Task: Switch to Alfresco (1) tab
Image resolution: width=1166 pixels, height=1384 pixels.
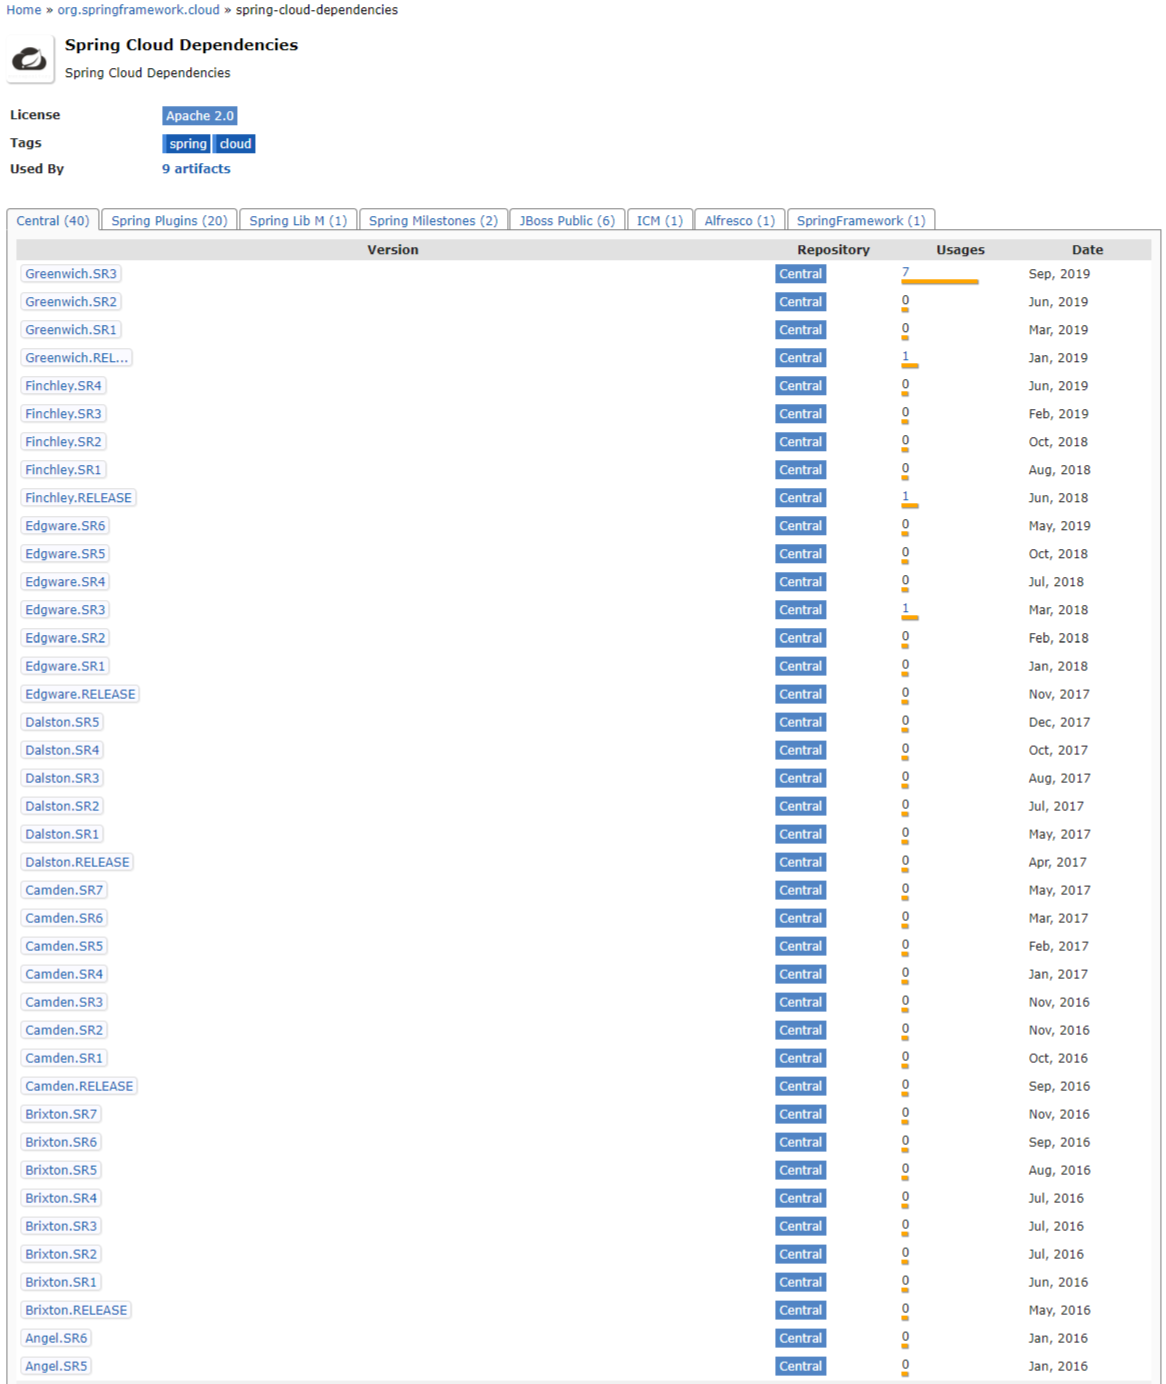Action: click(740, 220)
